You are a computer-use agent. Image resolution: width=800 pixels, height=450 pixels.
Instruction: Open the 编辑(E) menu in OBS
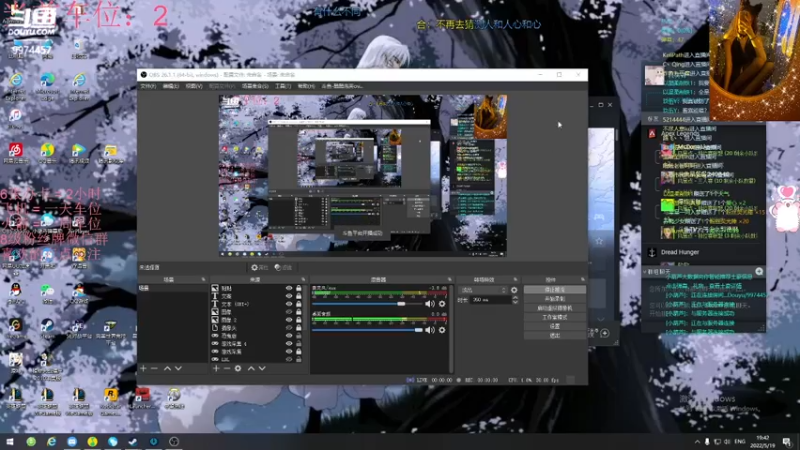170,86
